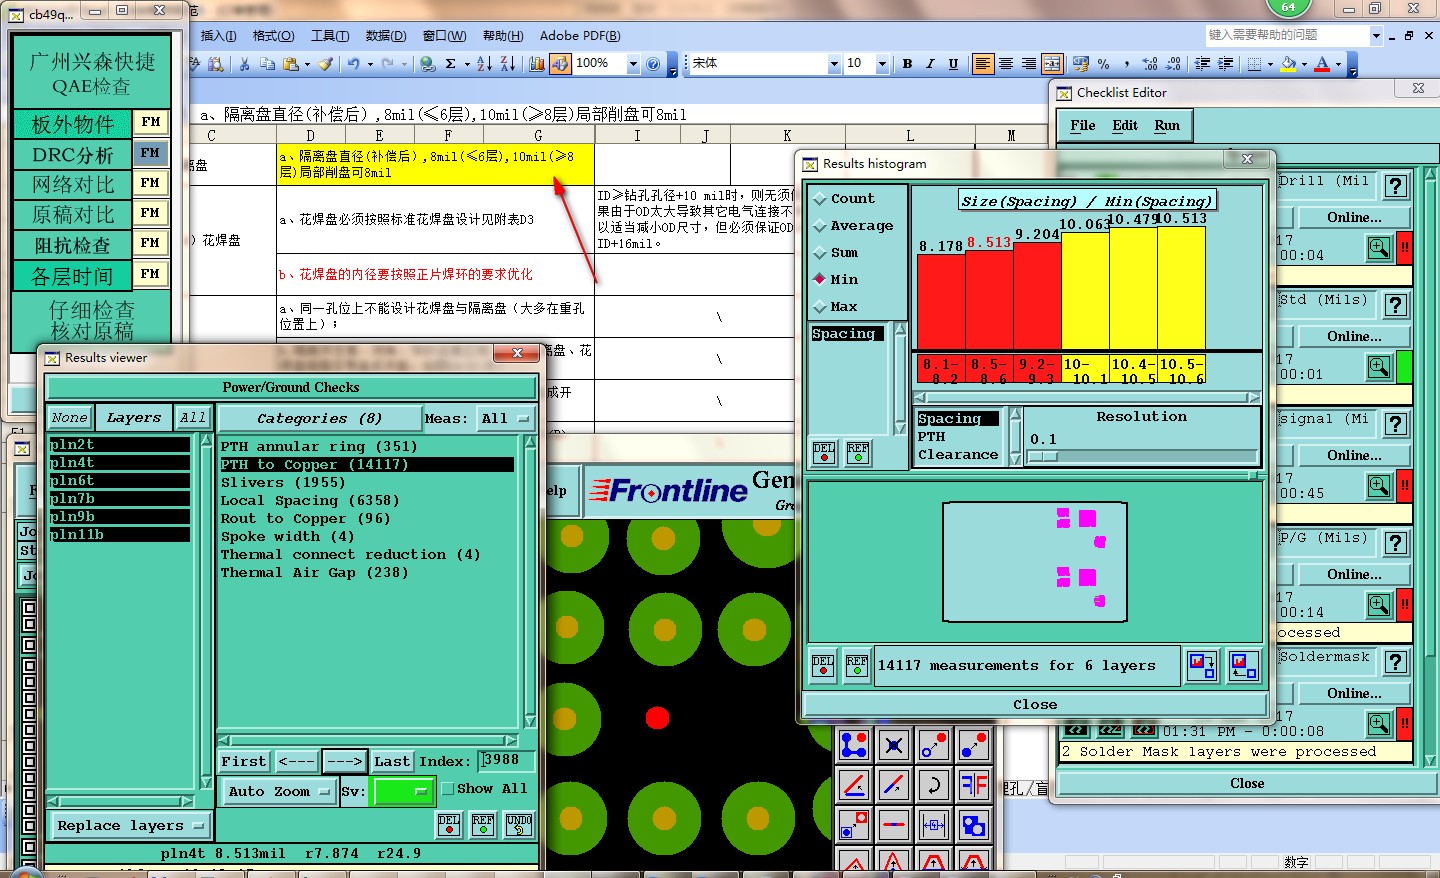The width and height of the screenshot is (1440, 878).
Task: Click the Index field showing 3988
Action: pos(506,761)
